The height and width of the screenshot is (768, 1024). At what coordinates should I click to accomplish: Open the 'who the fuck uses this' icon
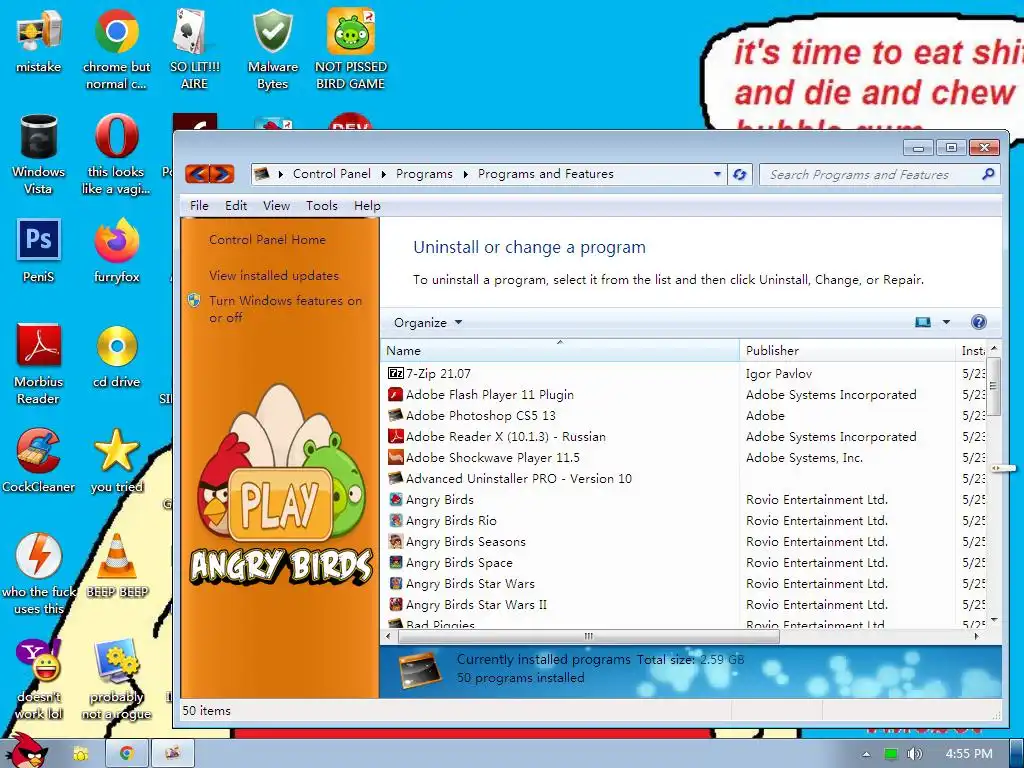coord(39,574)
